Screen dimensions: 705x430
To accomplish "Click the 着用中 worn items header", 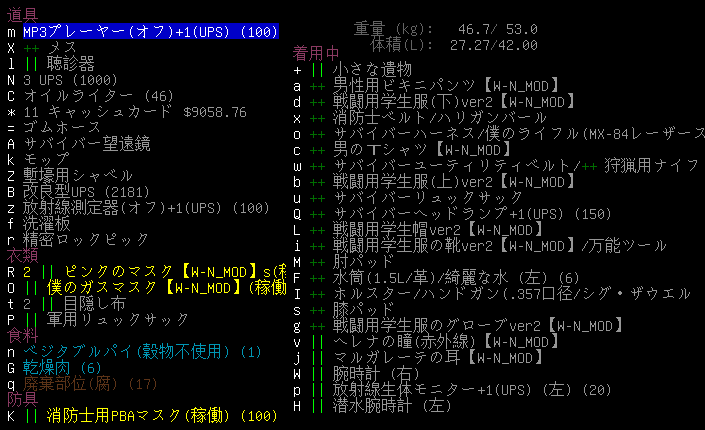I will (x=315, y=52).
